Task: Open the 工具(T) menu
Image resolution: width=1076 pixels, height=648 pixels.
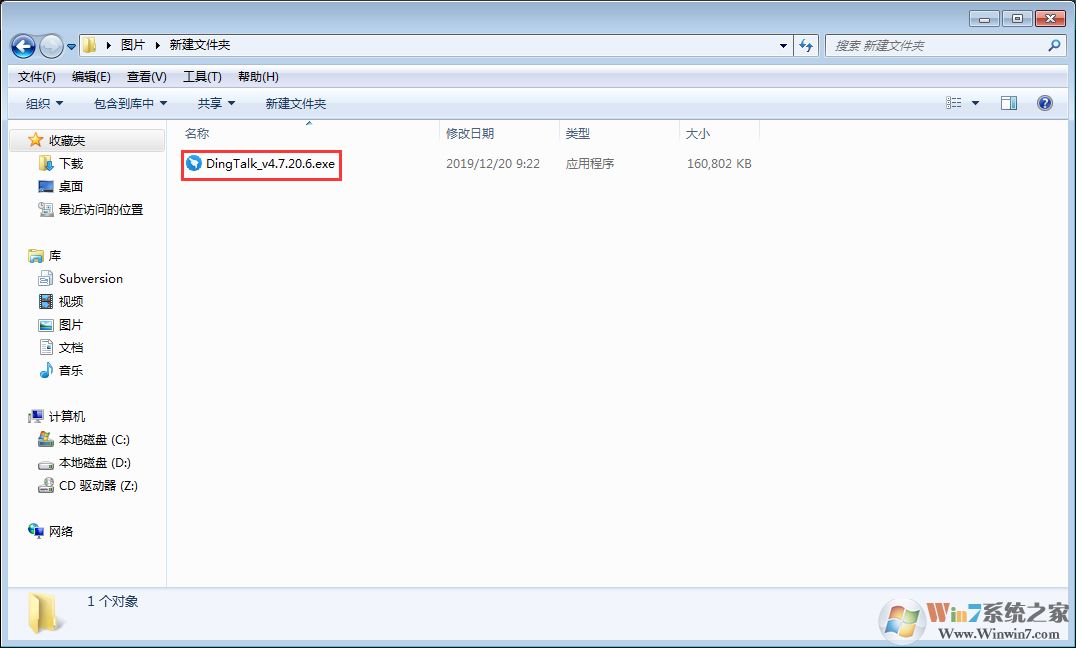Action: (x=203, y=76)
